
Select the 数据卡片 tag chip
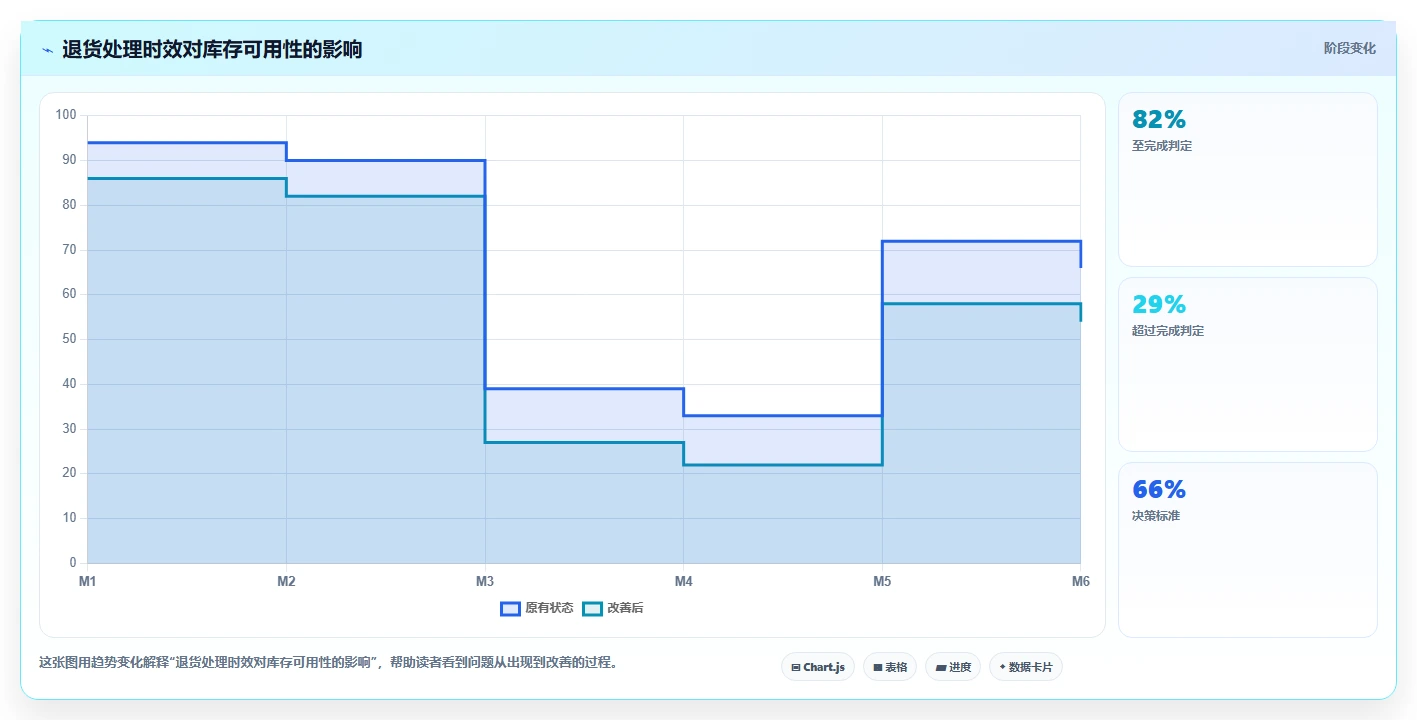click(1026, 667)
